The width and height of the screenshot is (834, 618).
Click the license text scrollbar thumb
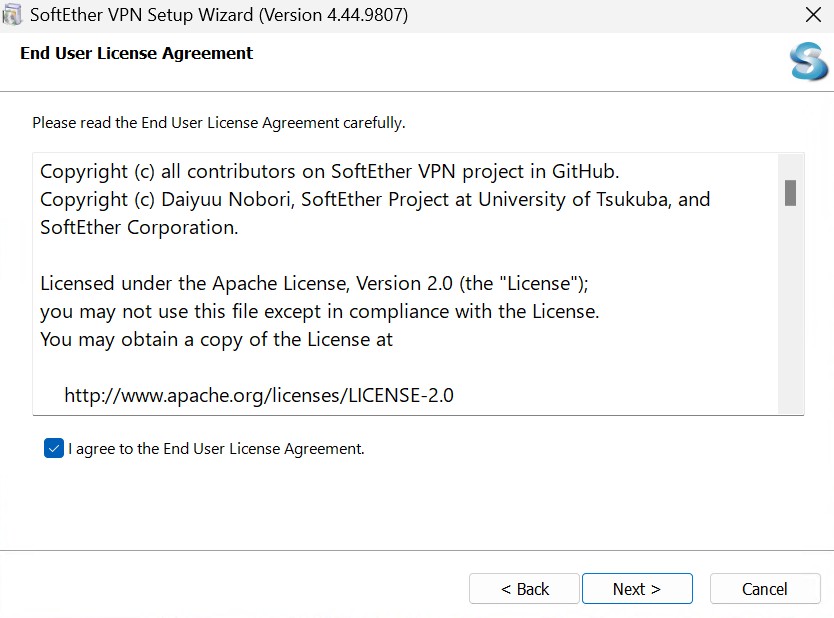790,192
